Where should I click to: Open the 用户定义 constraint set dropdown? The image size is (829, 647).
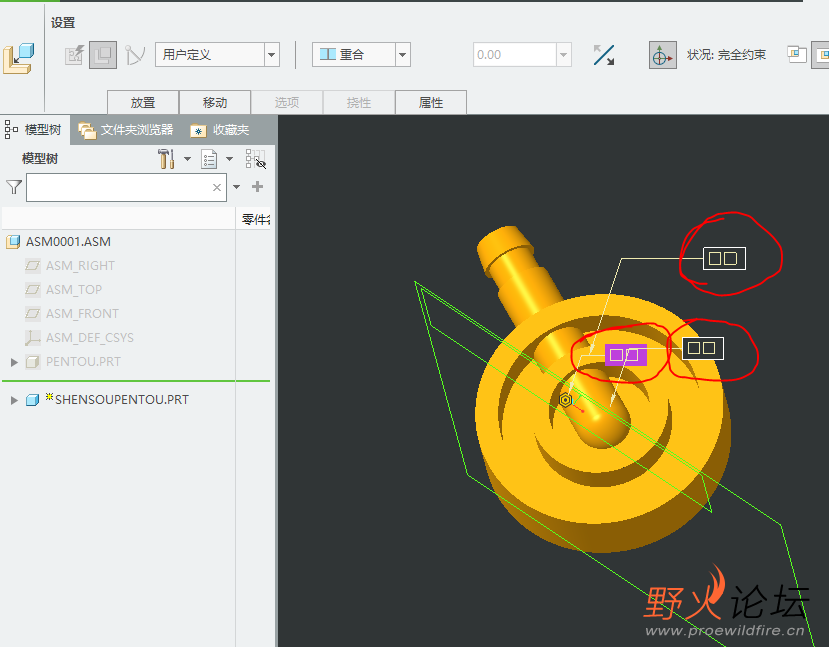tap(272, 54)
